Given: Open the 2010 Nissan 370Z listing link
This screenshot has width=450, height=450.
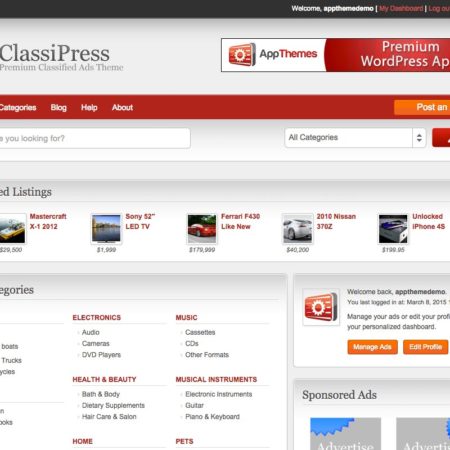Looking at the screenshot, I should [x=336, y=221].
